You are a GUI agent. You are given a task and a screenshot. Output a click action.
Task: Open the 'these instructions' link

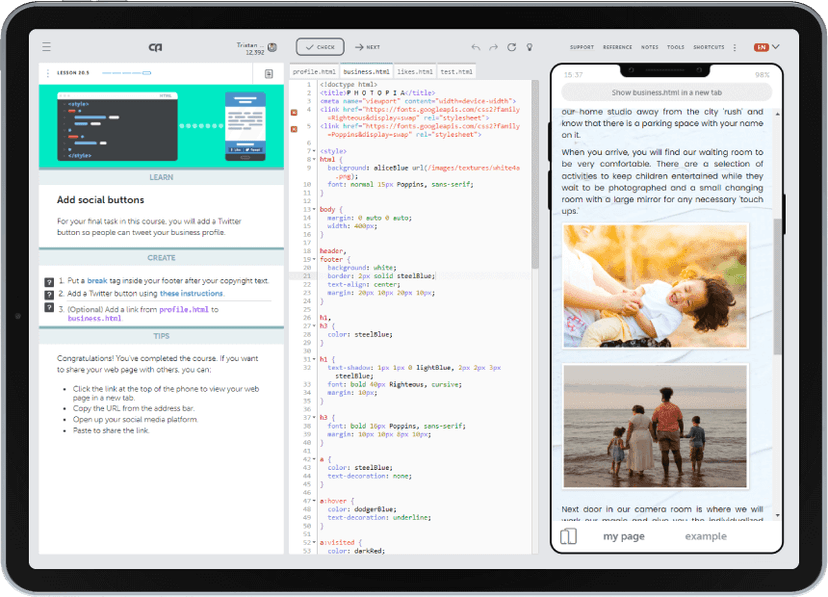click(x=191, y=294)
